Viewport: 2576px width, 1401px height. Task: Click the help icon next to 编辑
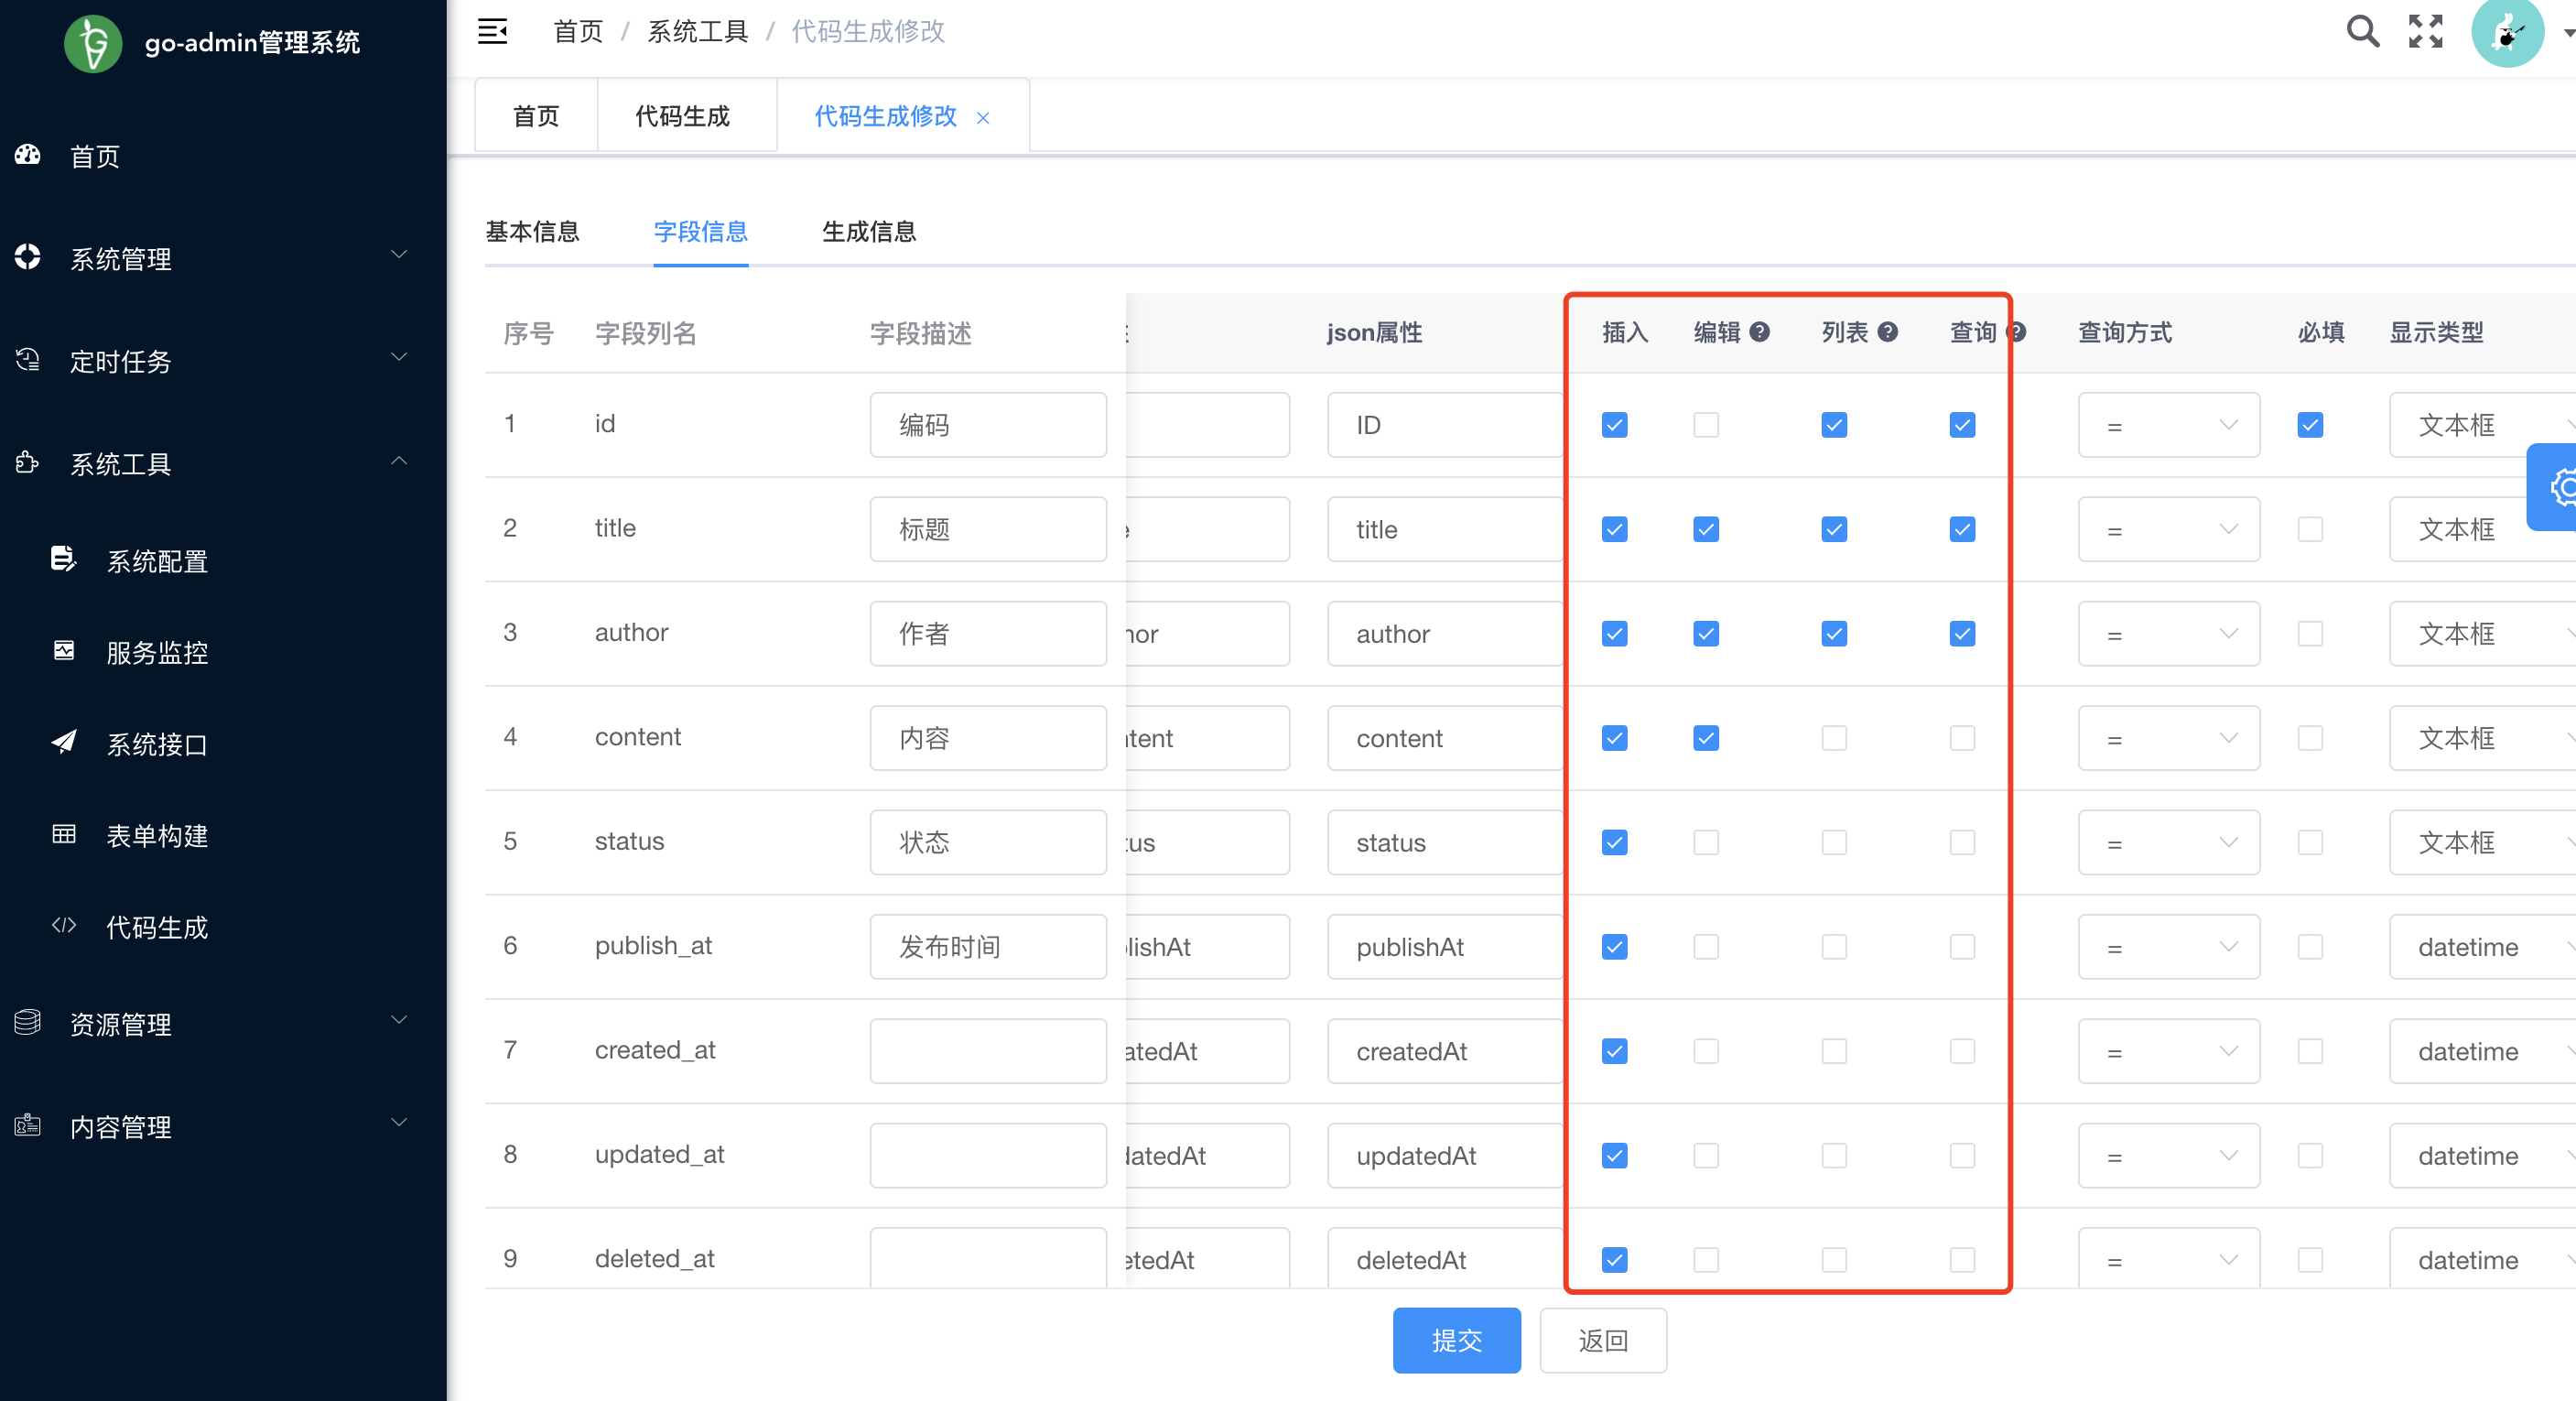[x=1760, y=332]
